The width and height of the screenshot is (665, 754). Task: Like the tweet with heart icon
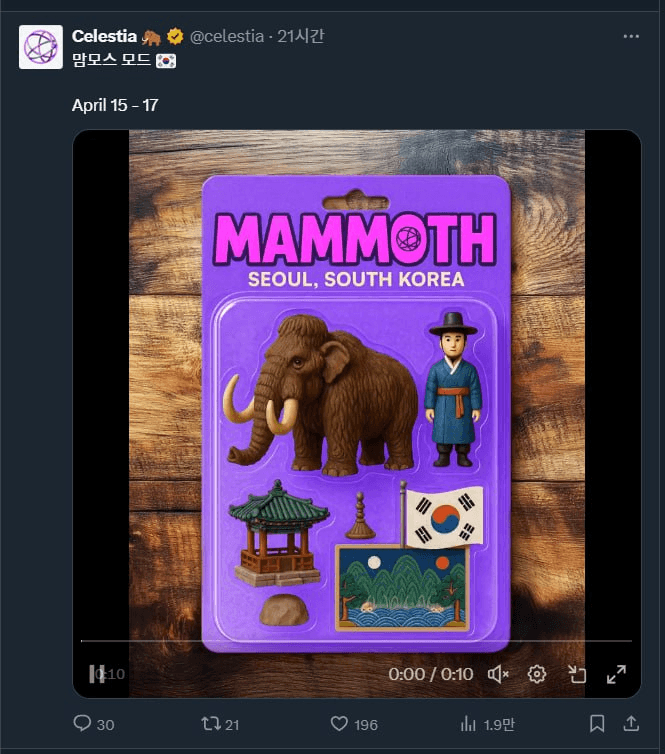click(x=339, y=723)
